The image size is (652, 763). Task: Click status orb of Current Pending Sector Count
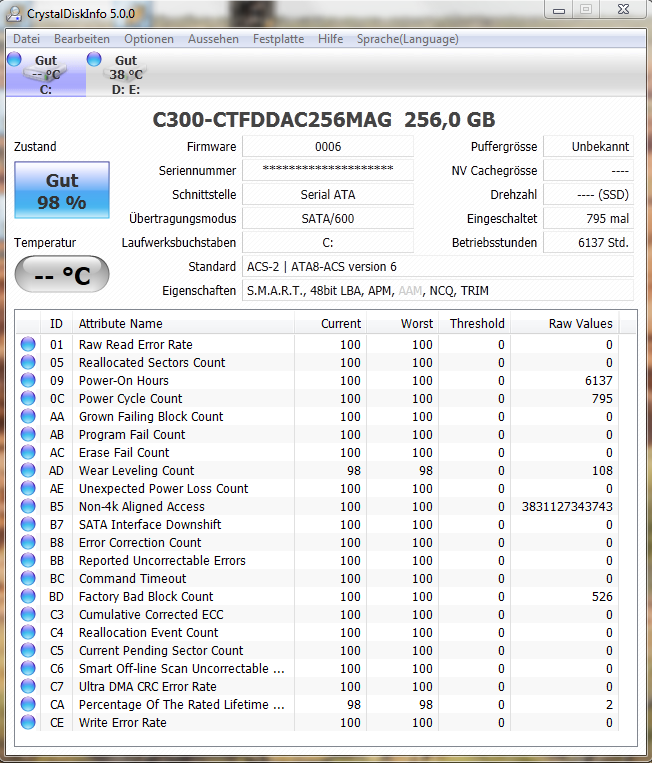point(28,650)
